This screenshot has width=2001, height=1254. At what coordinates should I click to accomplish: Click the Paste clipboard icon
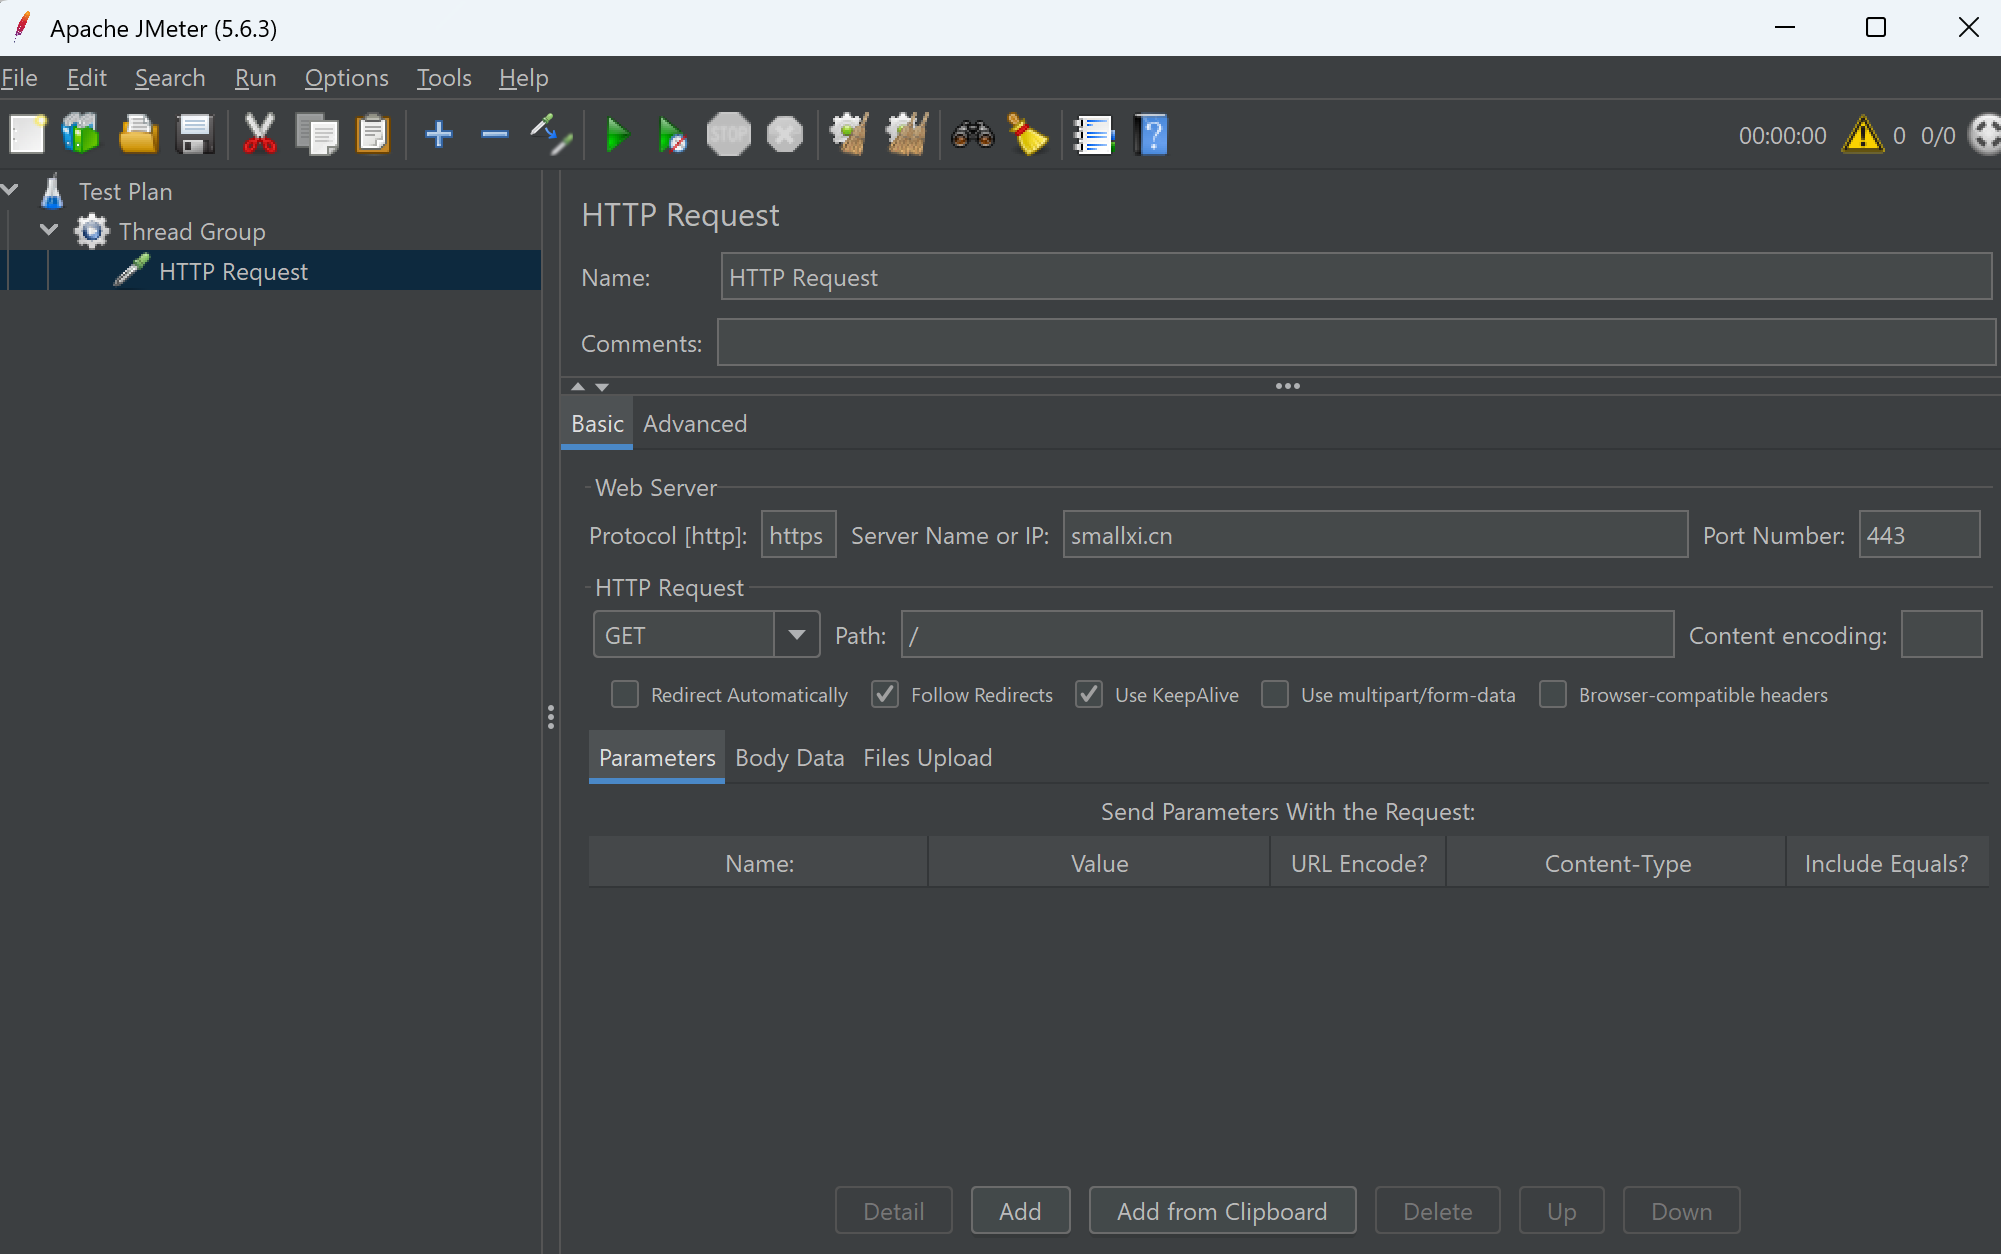[373, 135]
